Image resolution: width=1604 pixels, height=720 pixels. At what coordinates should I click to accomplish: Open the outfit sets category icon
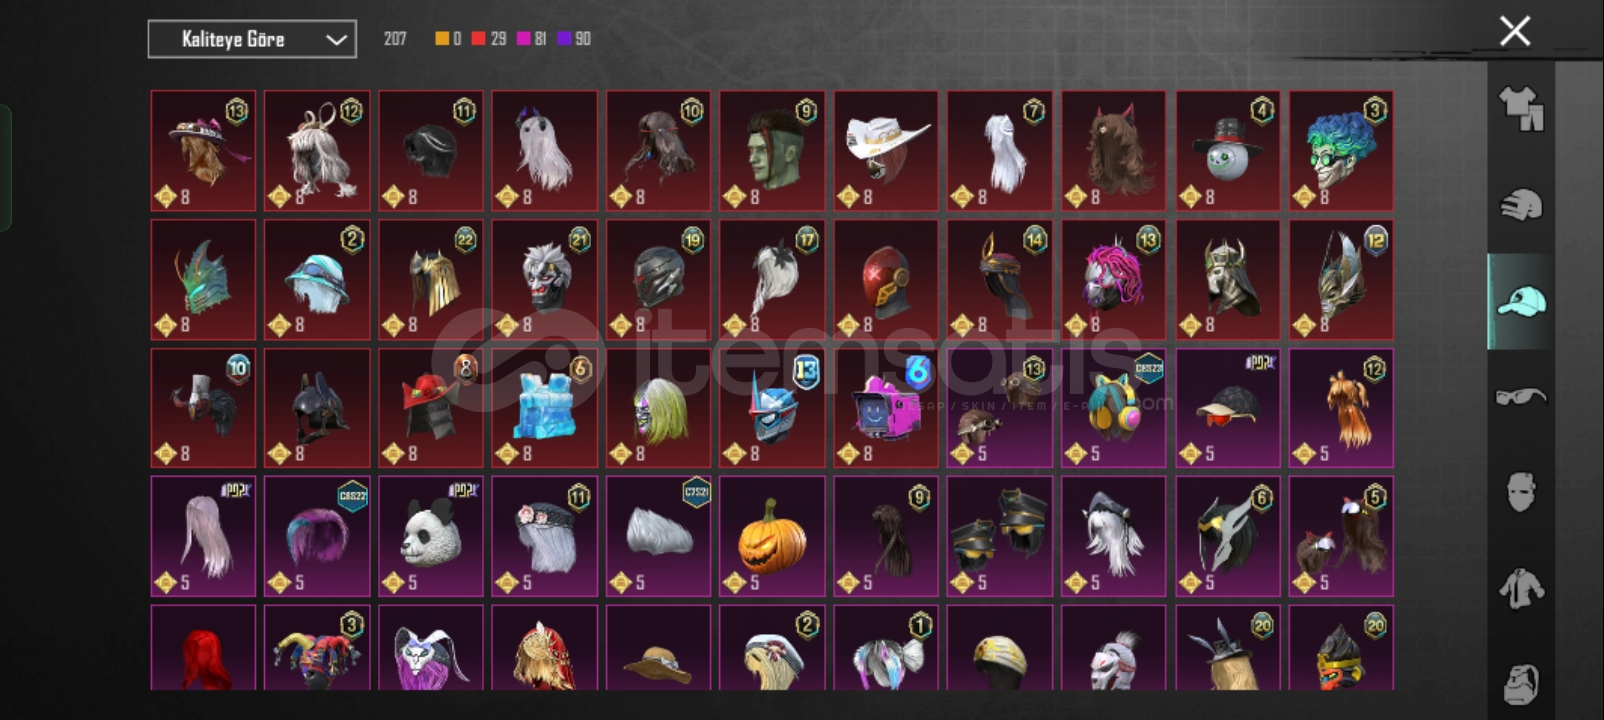pyautogui.click(x=1521, y=108)
